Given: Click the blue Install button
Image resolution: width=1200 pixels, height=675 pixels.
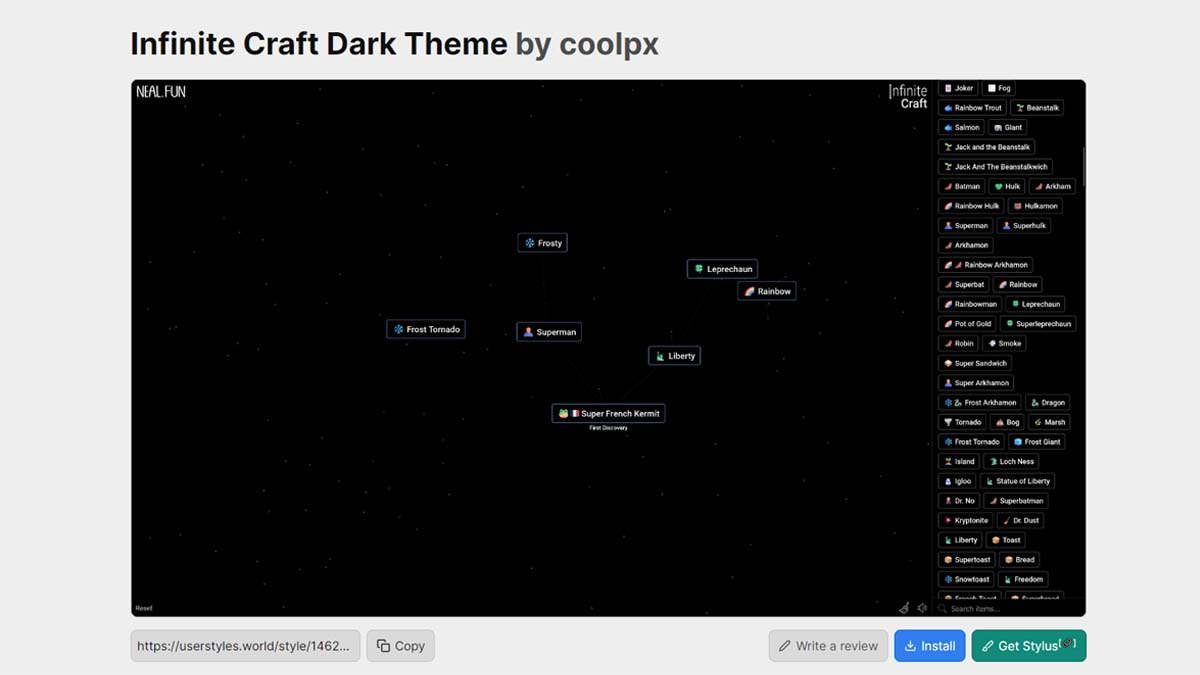Looking at the screenshot, I should [930, 646].
